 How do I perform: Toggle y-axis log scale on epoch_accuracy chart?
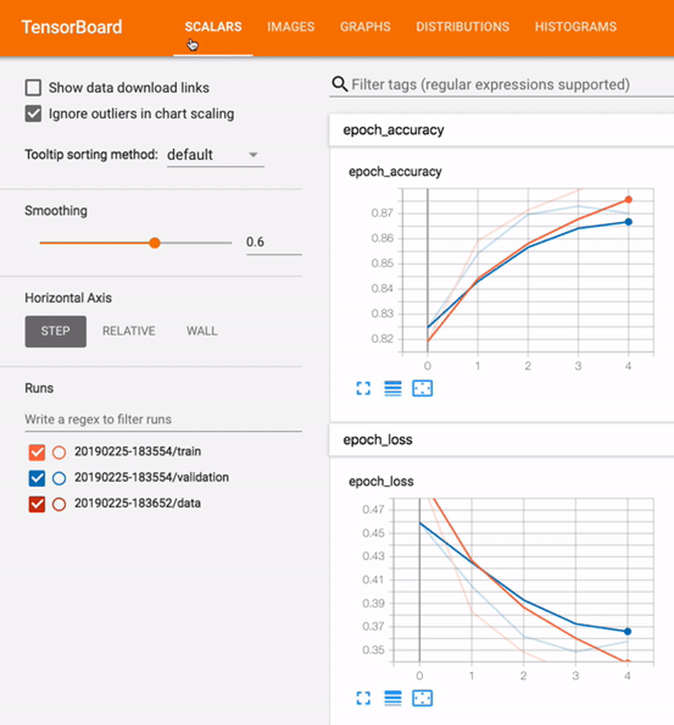[393, 388]
